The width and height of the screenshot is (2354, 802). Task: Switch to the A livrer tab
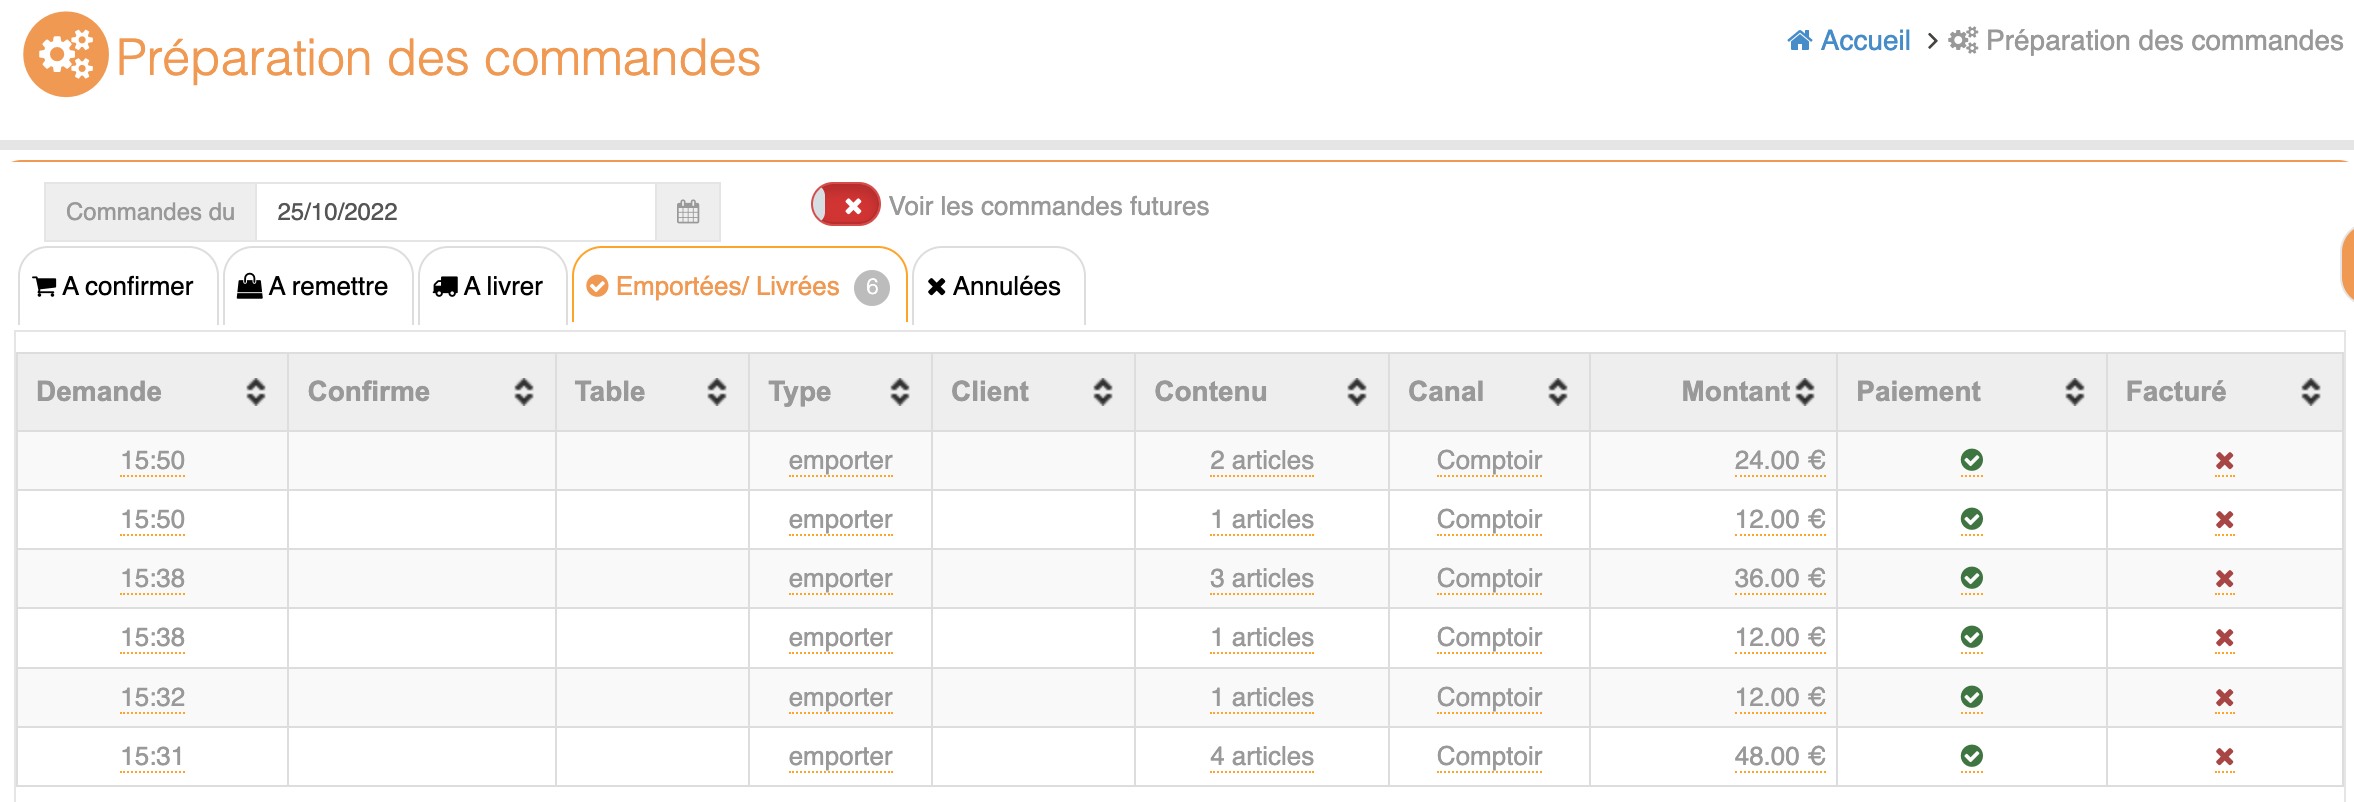[490, 287]
